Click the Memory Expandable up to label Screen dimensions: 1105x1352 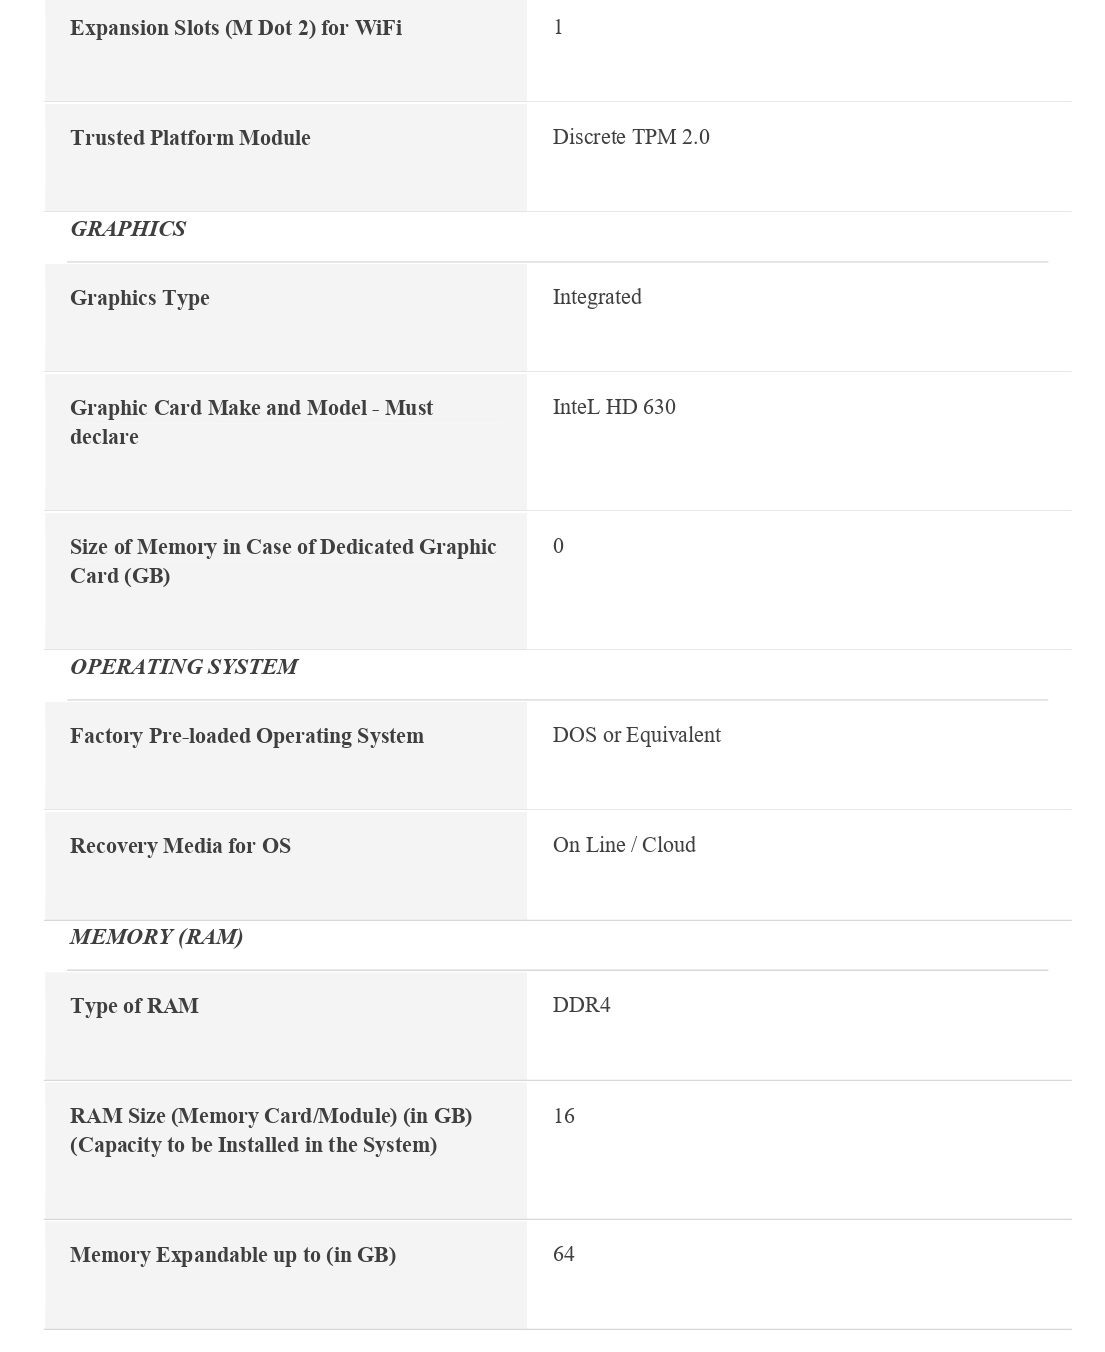(x=233, y=1255)
